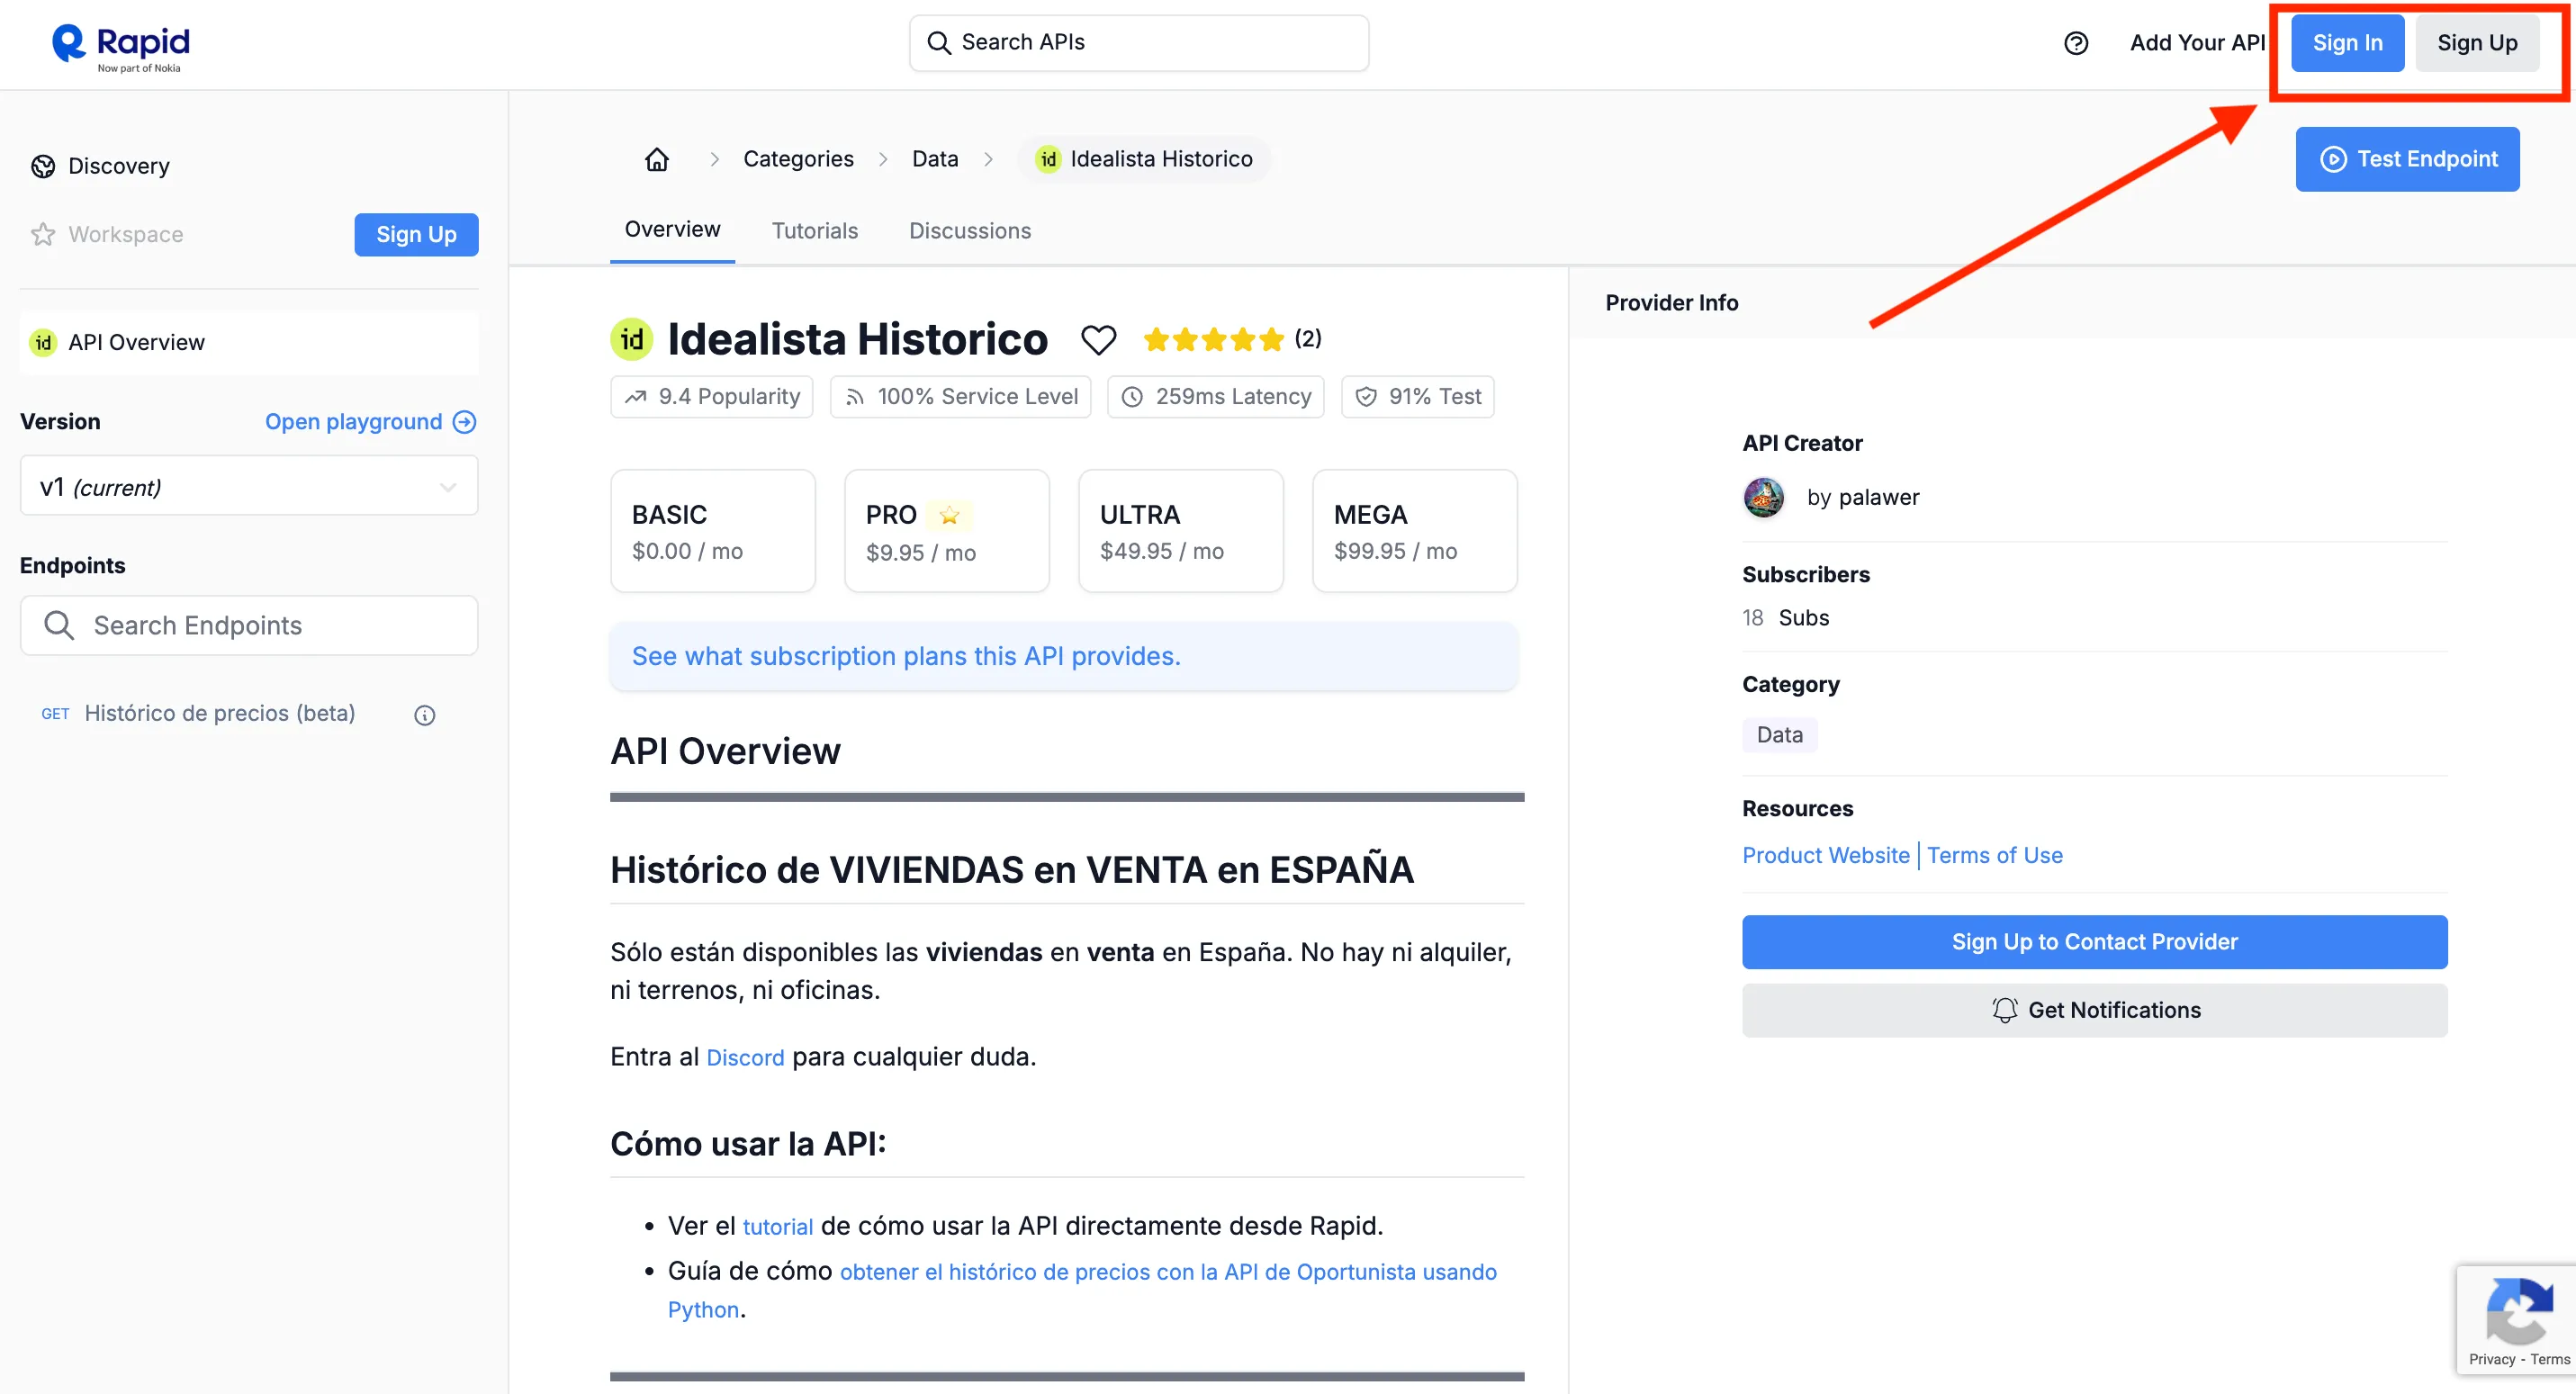
Task: Click the Discovery globe icon
Action: click(x=43, y=166)
